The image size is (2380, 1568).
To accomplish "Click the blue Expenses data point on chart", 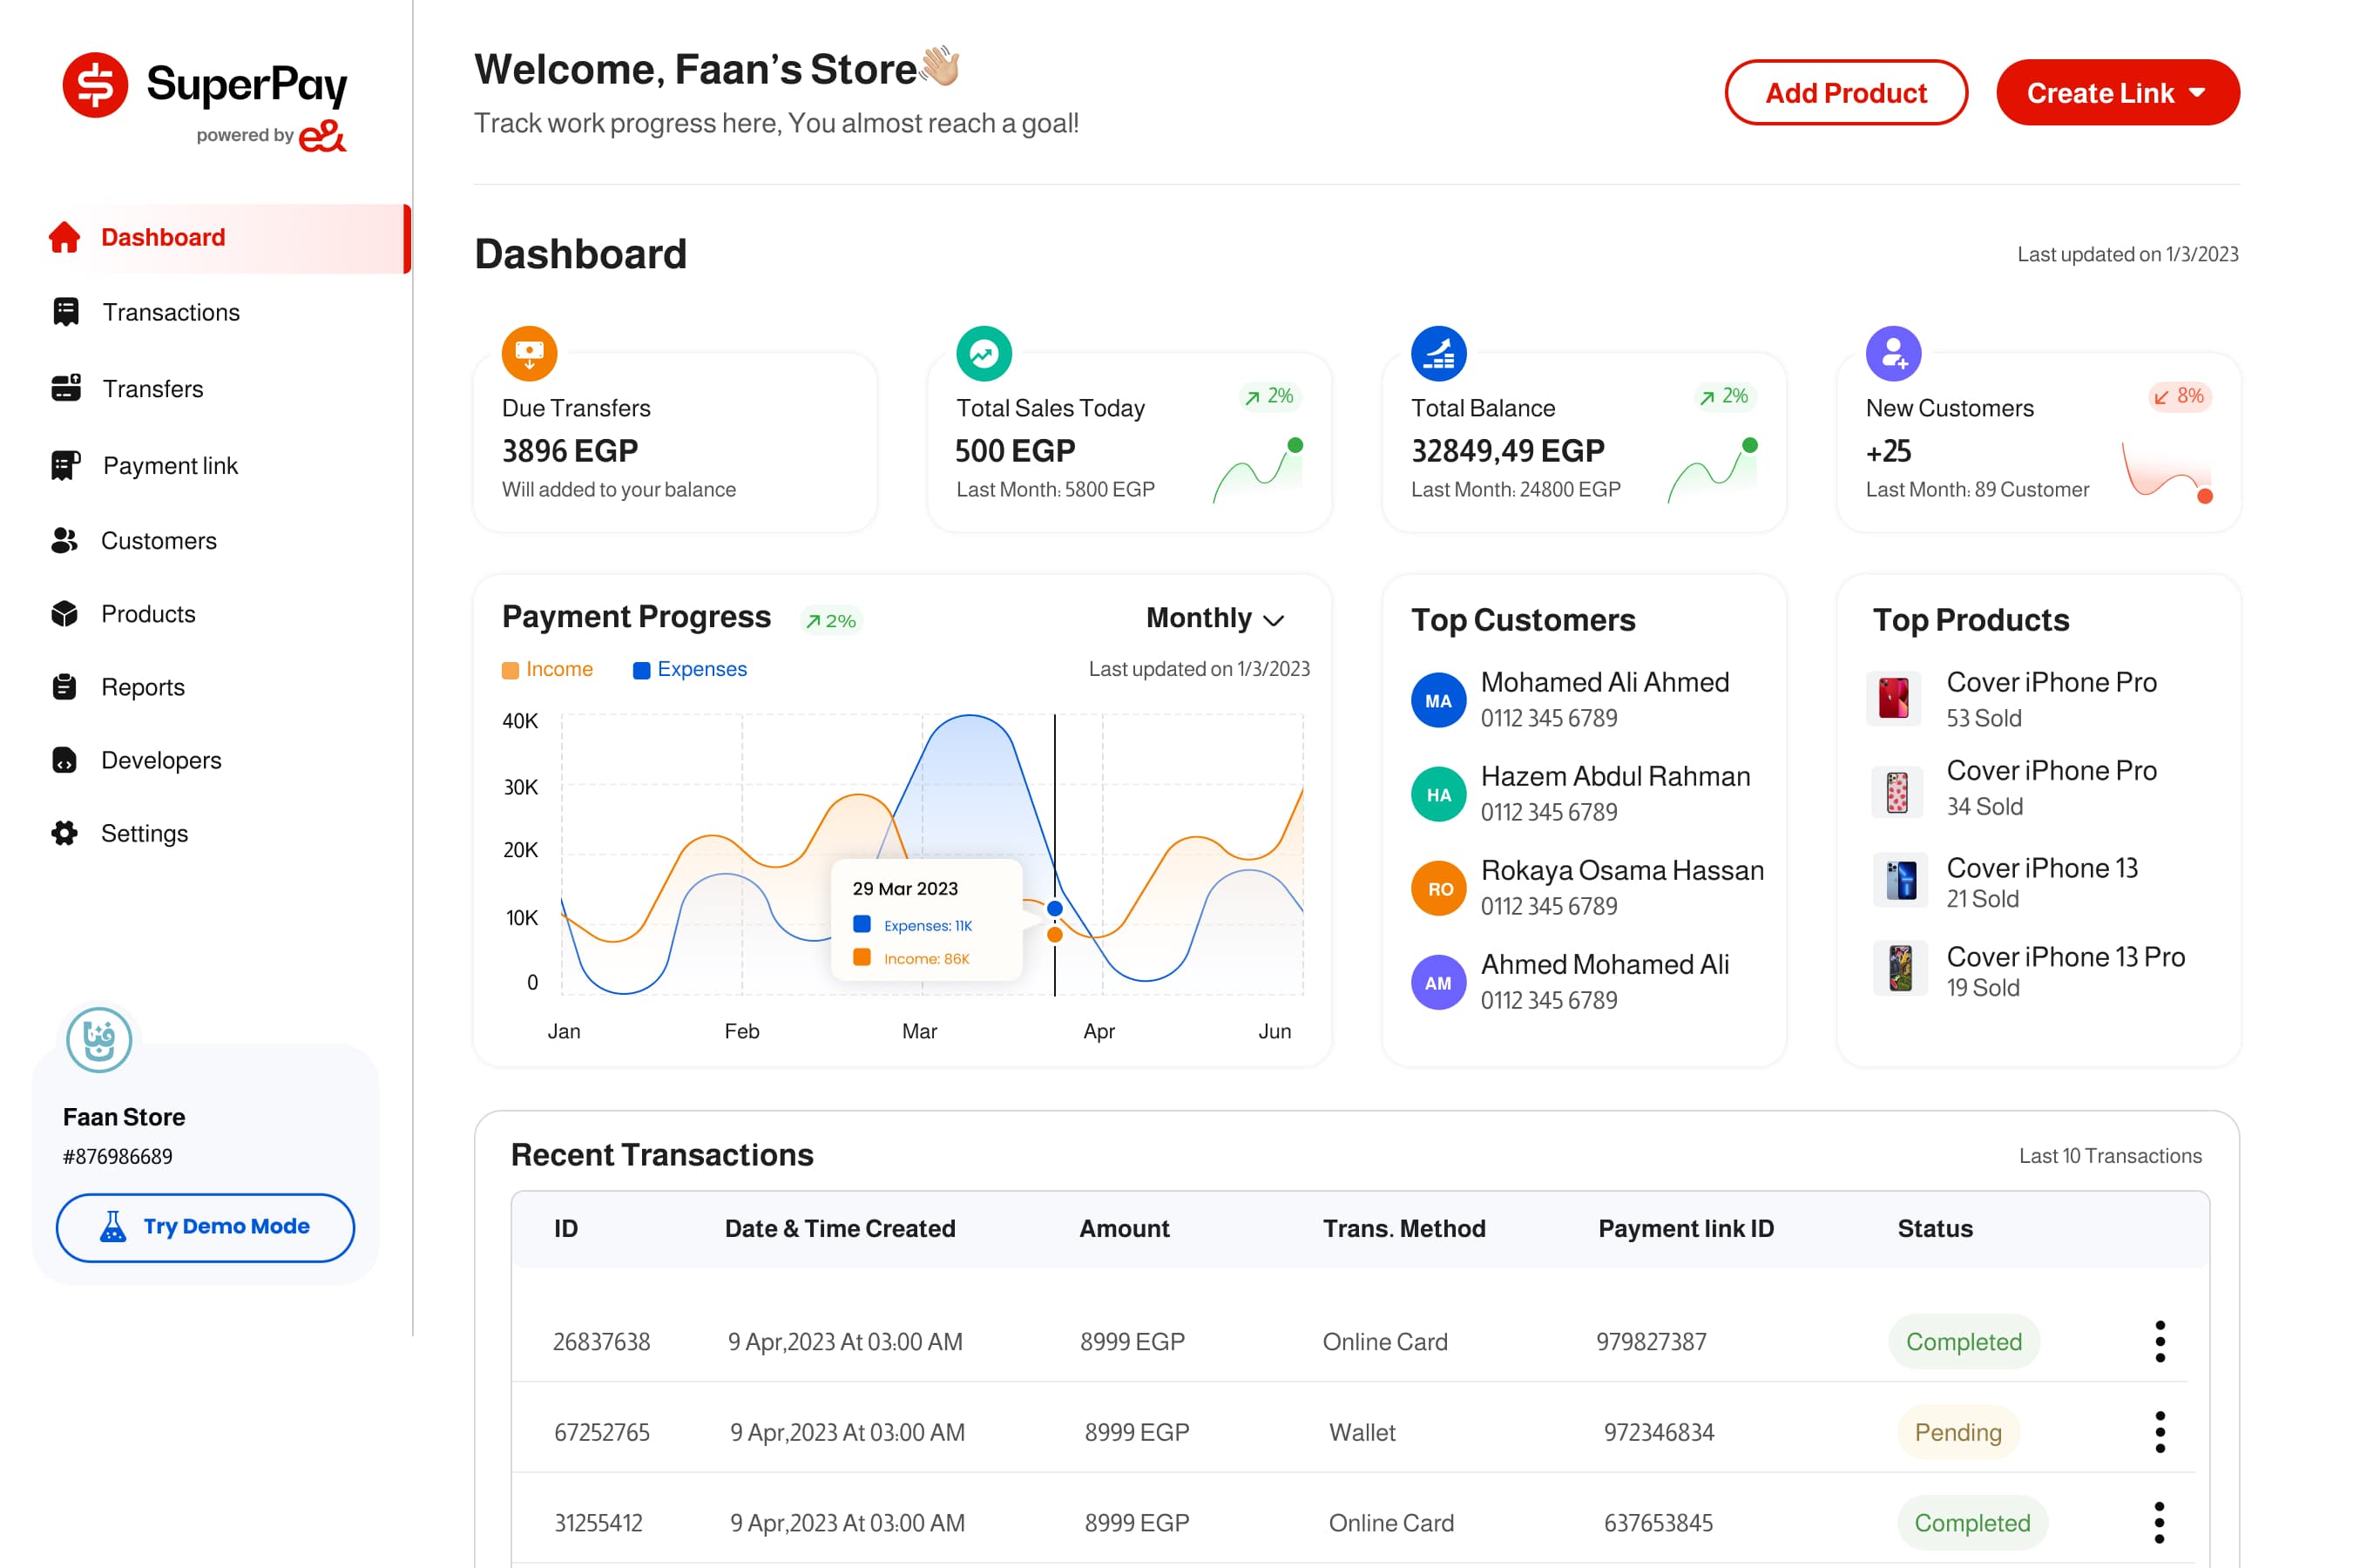I will click(1054, 909).
